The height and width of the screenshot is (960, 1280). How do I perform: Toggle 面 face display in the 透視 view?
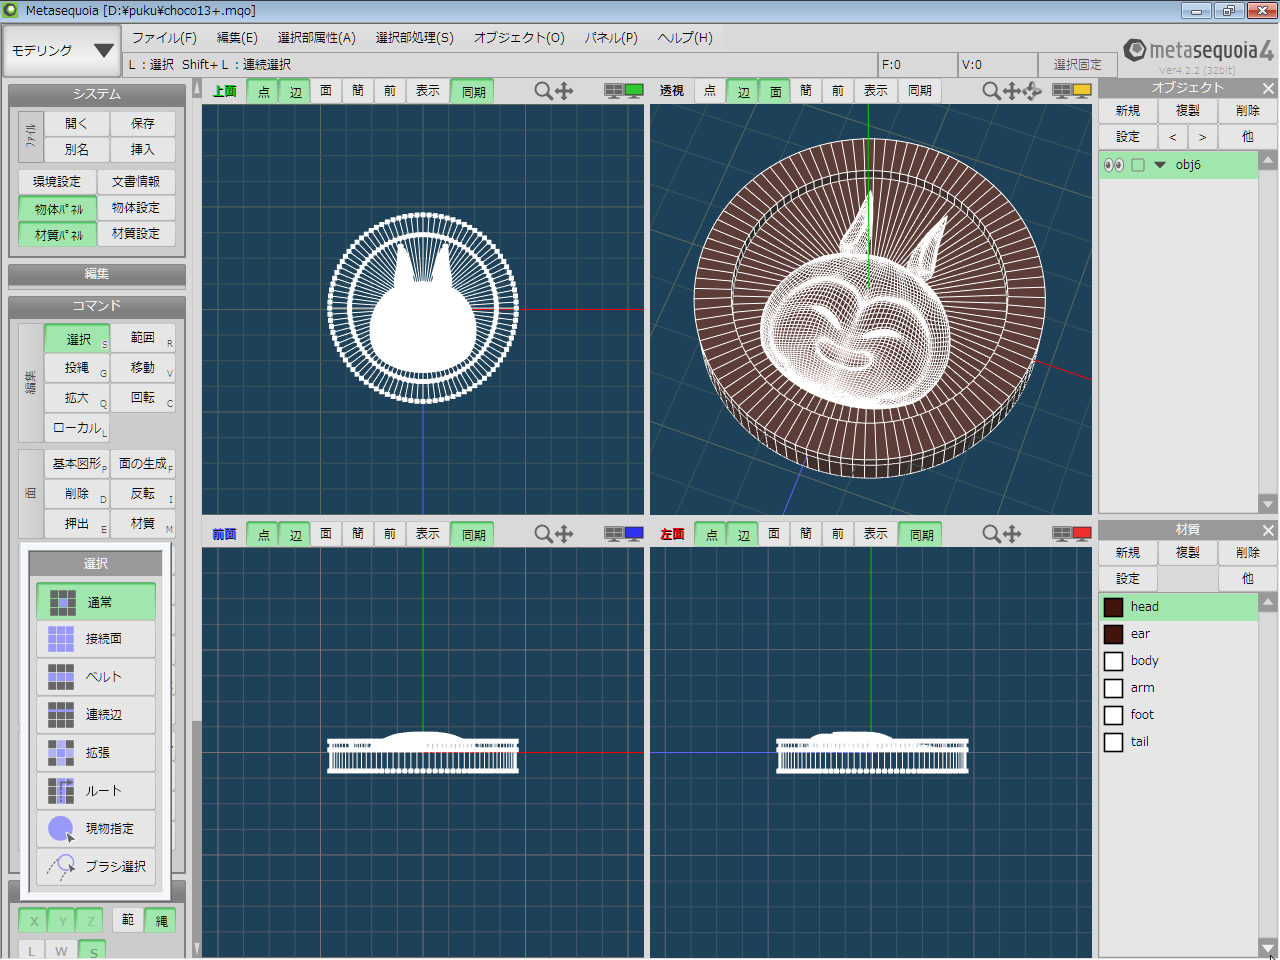click(x=776, y=91)
